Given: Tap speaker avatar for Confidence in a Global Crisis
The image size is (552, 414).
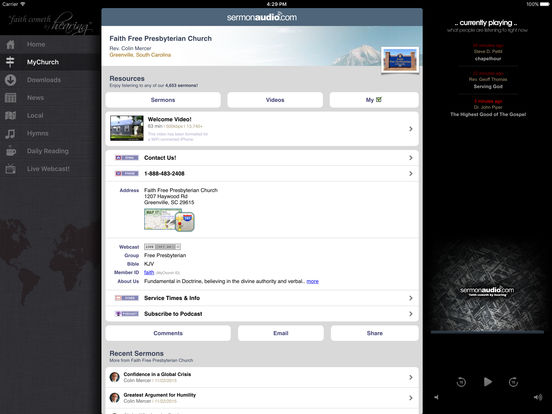Looking at the screenshot, I should click(114, 377).
